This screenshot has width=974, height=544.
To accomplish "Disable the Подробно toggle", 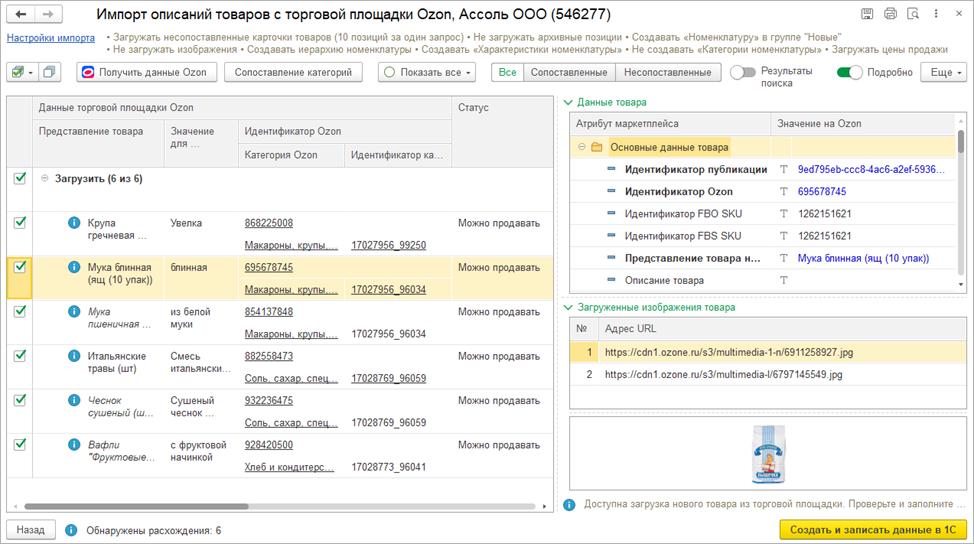I will coord(849,72).
